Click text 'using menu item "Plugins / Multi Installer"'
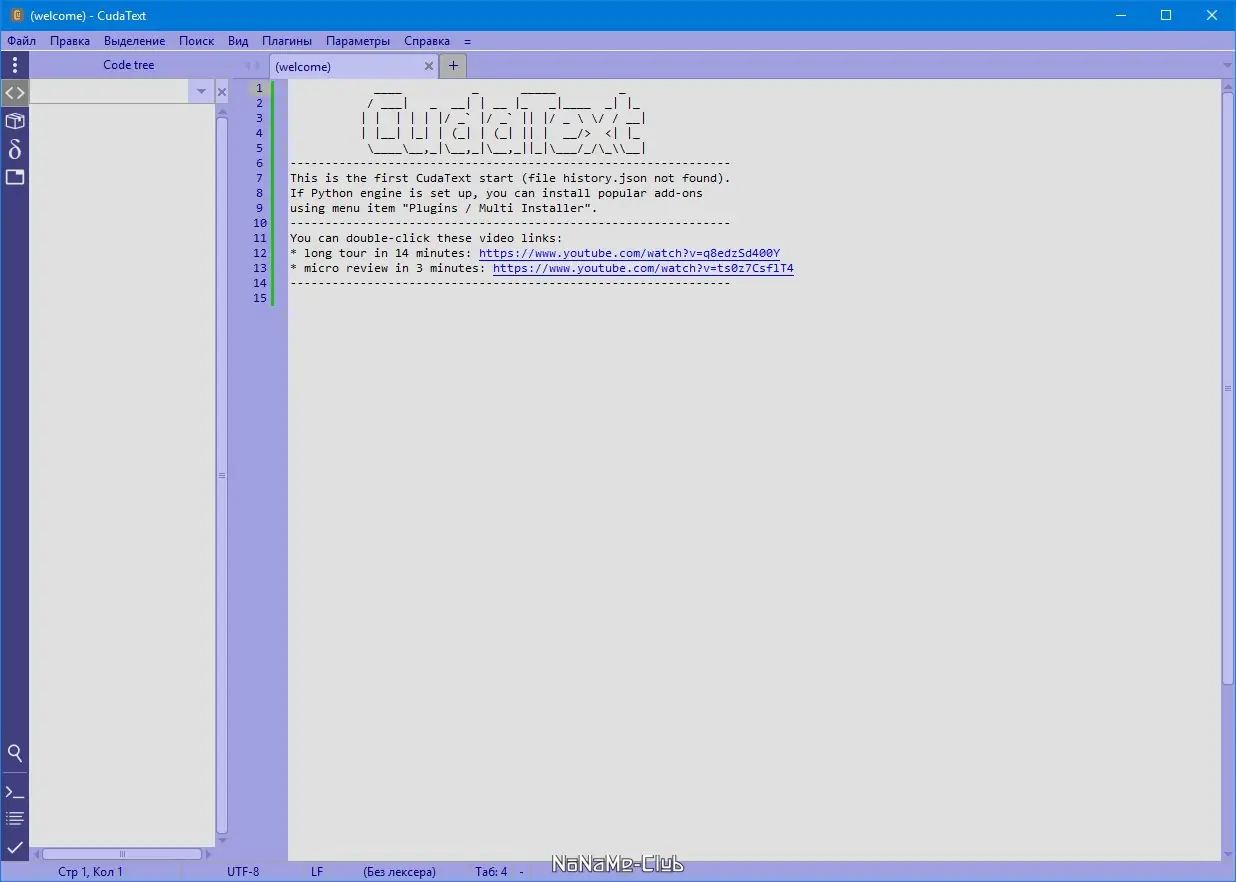 pyautogui.click(x=440, y=208)
